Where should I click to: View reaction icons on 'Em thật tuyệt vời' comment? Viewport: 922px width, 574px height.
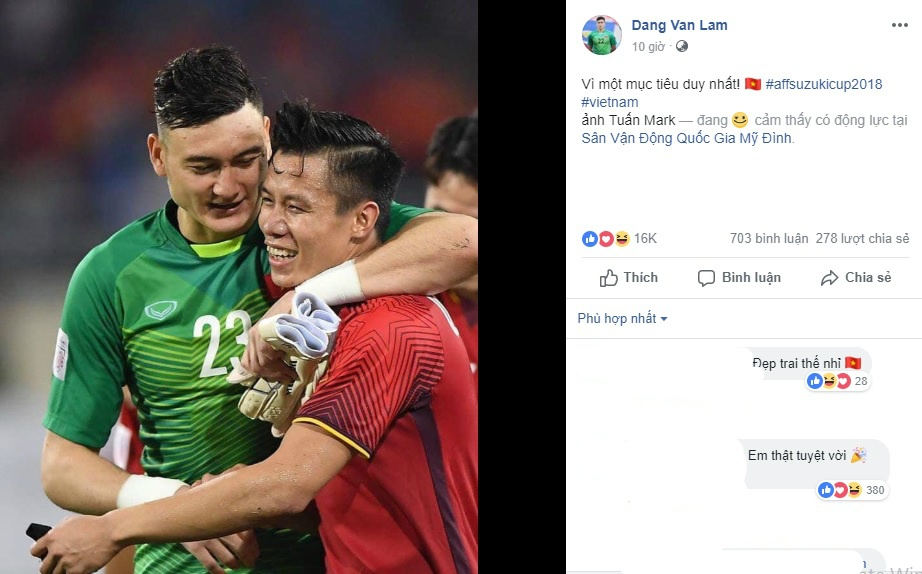840,489
